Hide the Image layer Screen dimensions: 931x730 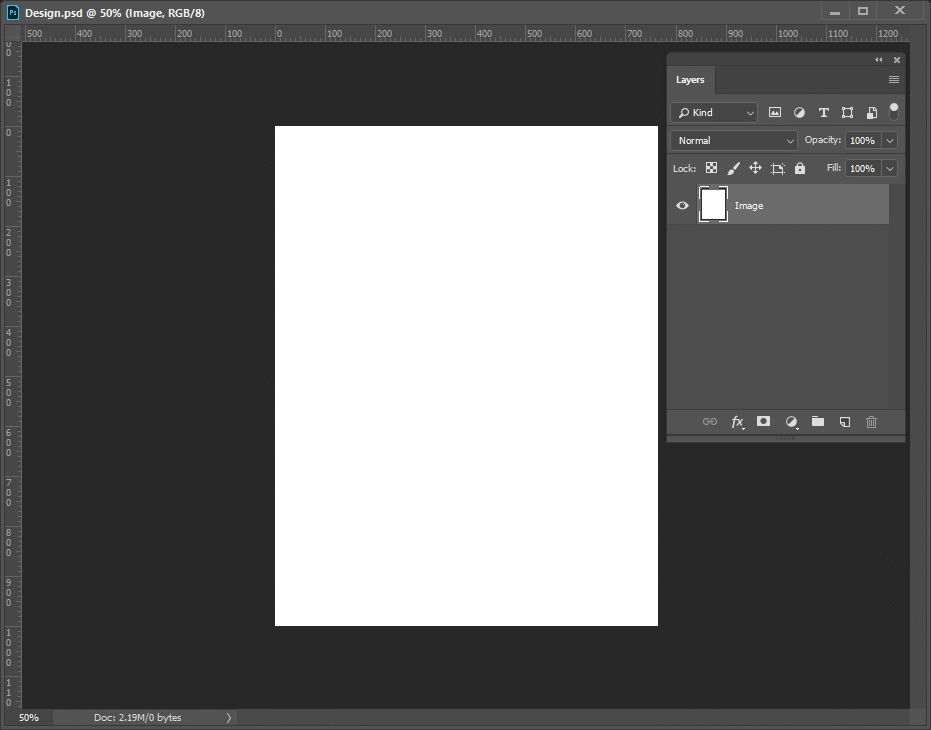(x=682, y=205)
